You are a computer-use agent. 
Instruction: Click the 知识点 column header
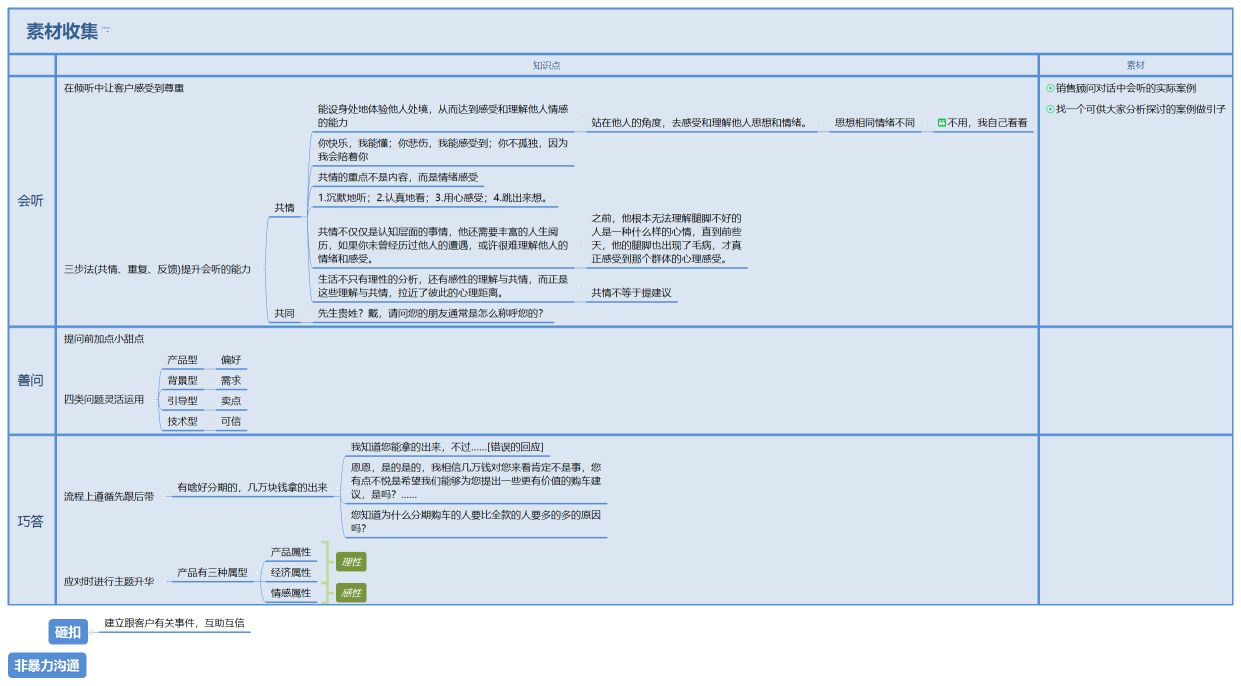(546, 65)
